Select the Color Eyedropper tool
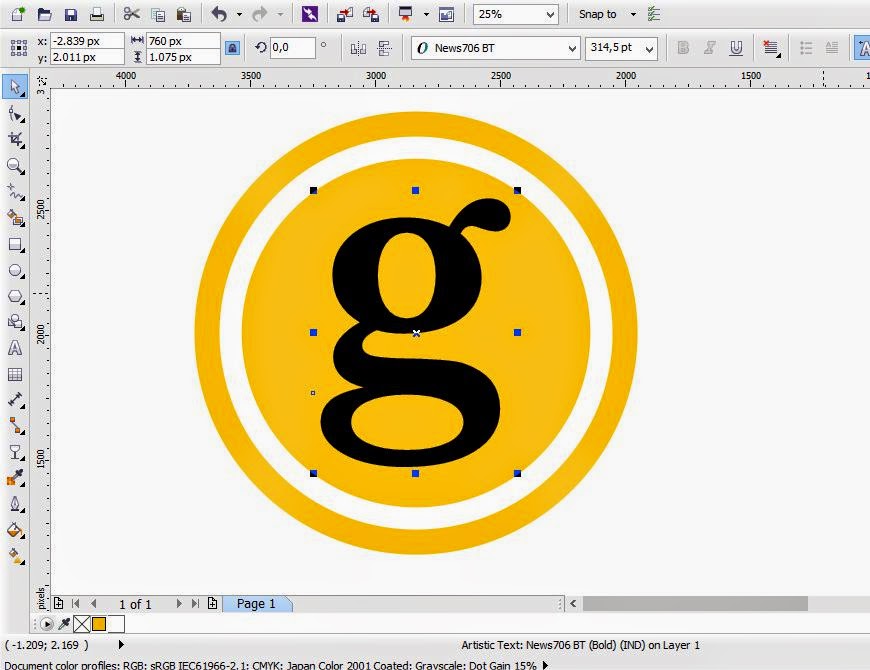870x670 pixels. [x=16, y=478]
